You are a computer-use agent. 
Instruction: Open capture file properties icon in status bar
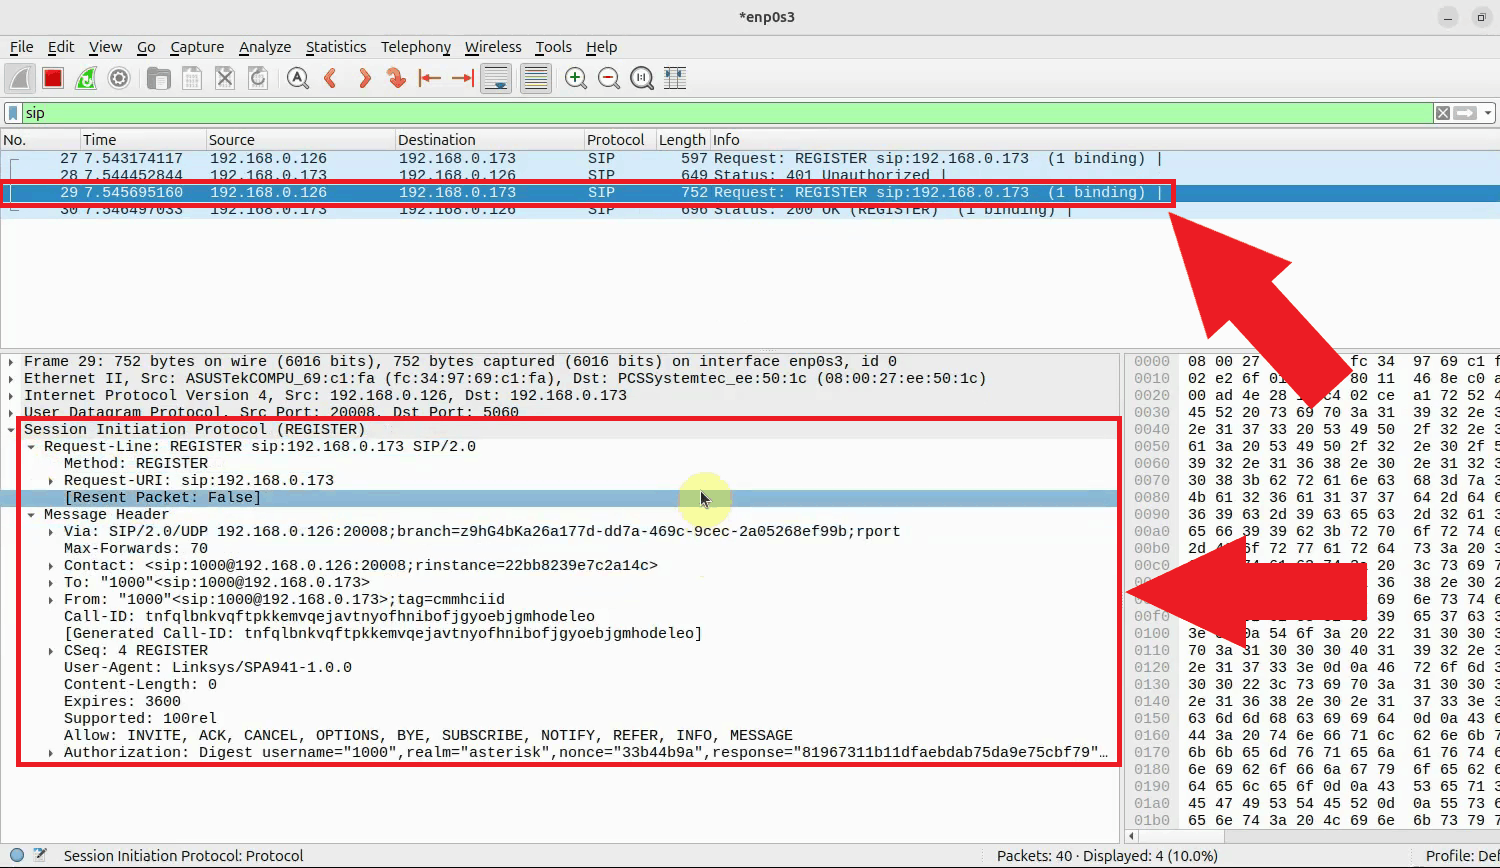[x=40, y=855]
